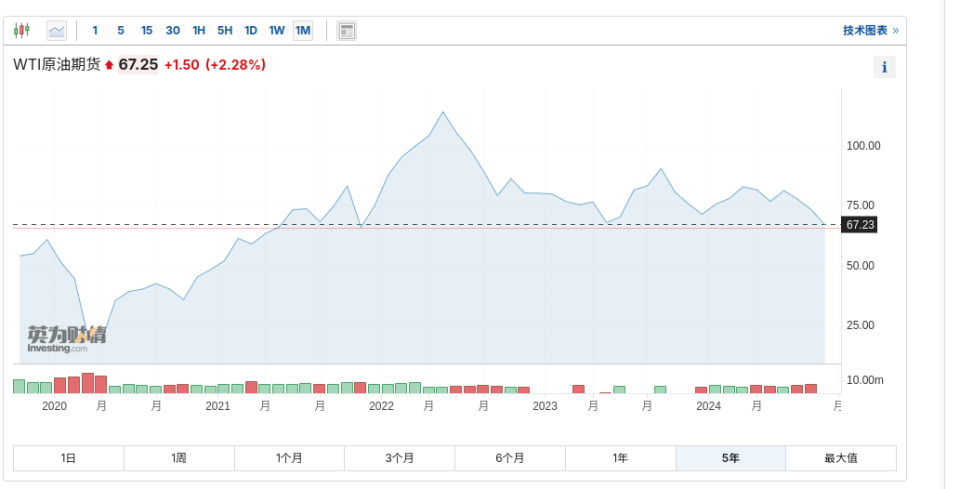Click the news overlay table icon
Image resolution: width=960 pixels, height=489 pixels.
tap(347, 31)
